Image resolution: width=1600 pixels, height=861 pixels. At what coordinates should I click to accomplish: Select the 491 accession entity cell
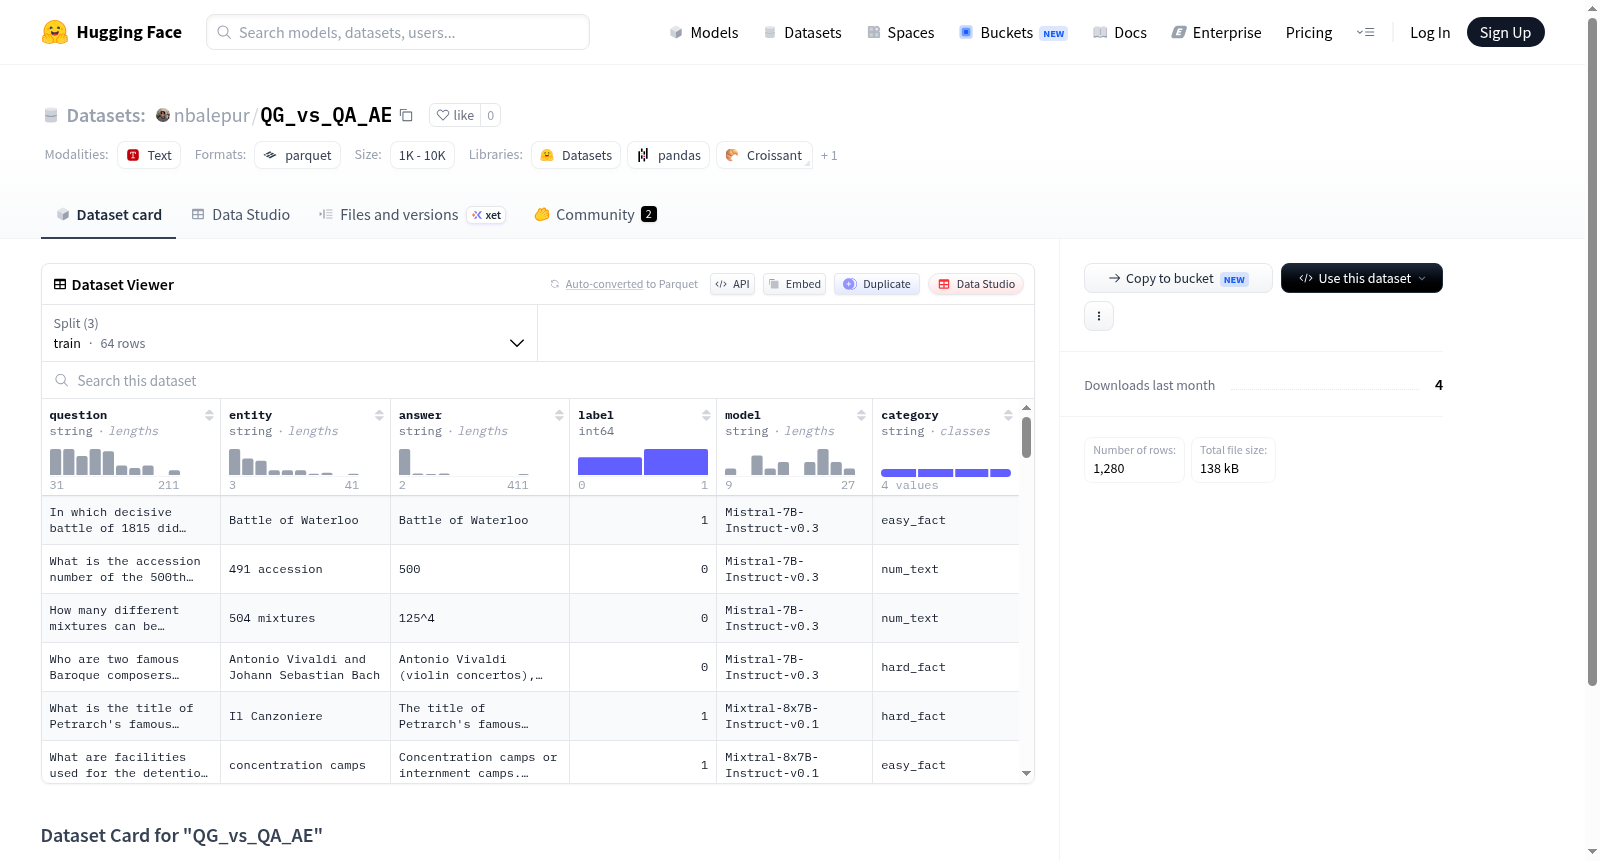point(306,569)
